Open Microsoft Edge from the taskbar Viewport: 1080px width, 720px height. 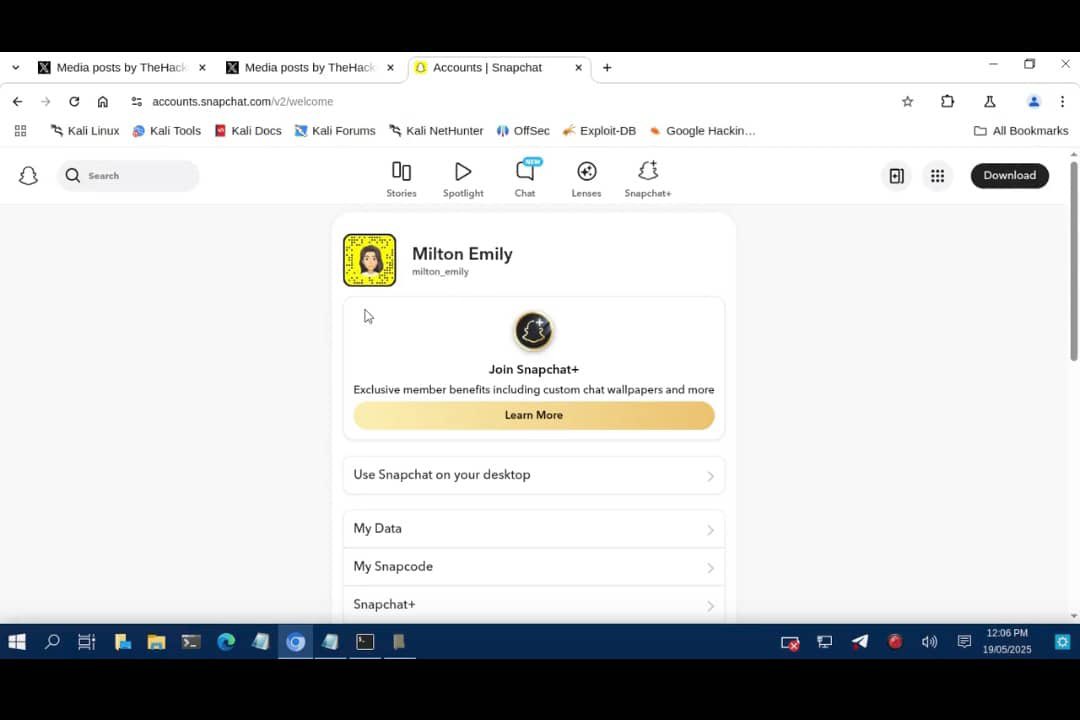point(226,642)
